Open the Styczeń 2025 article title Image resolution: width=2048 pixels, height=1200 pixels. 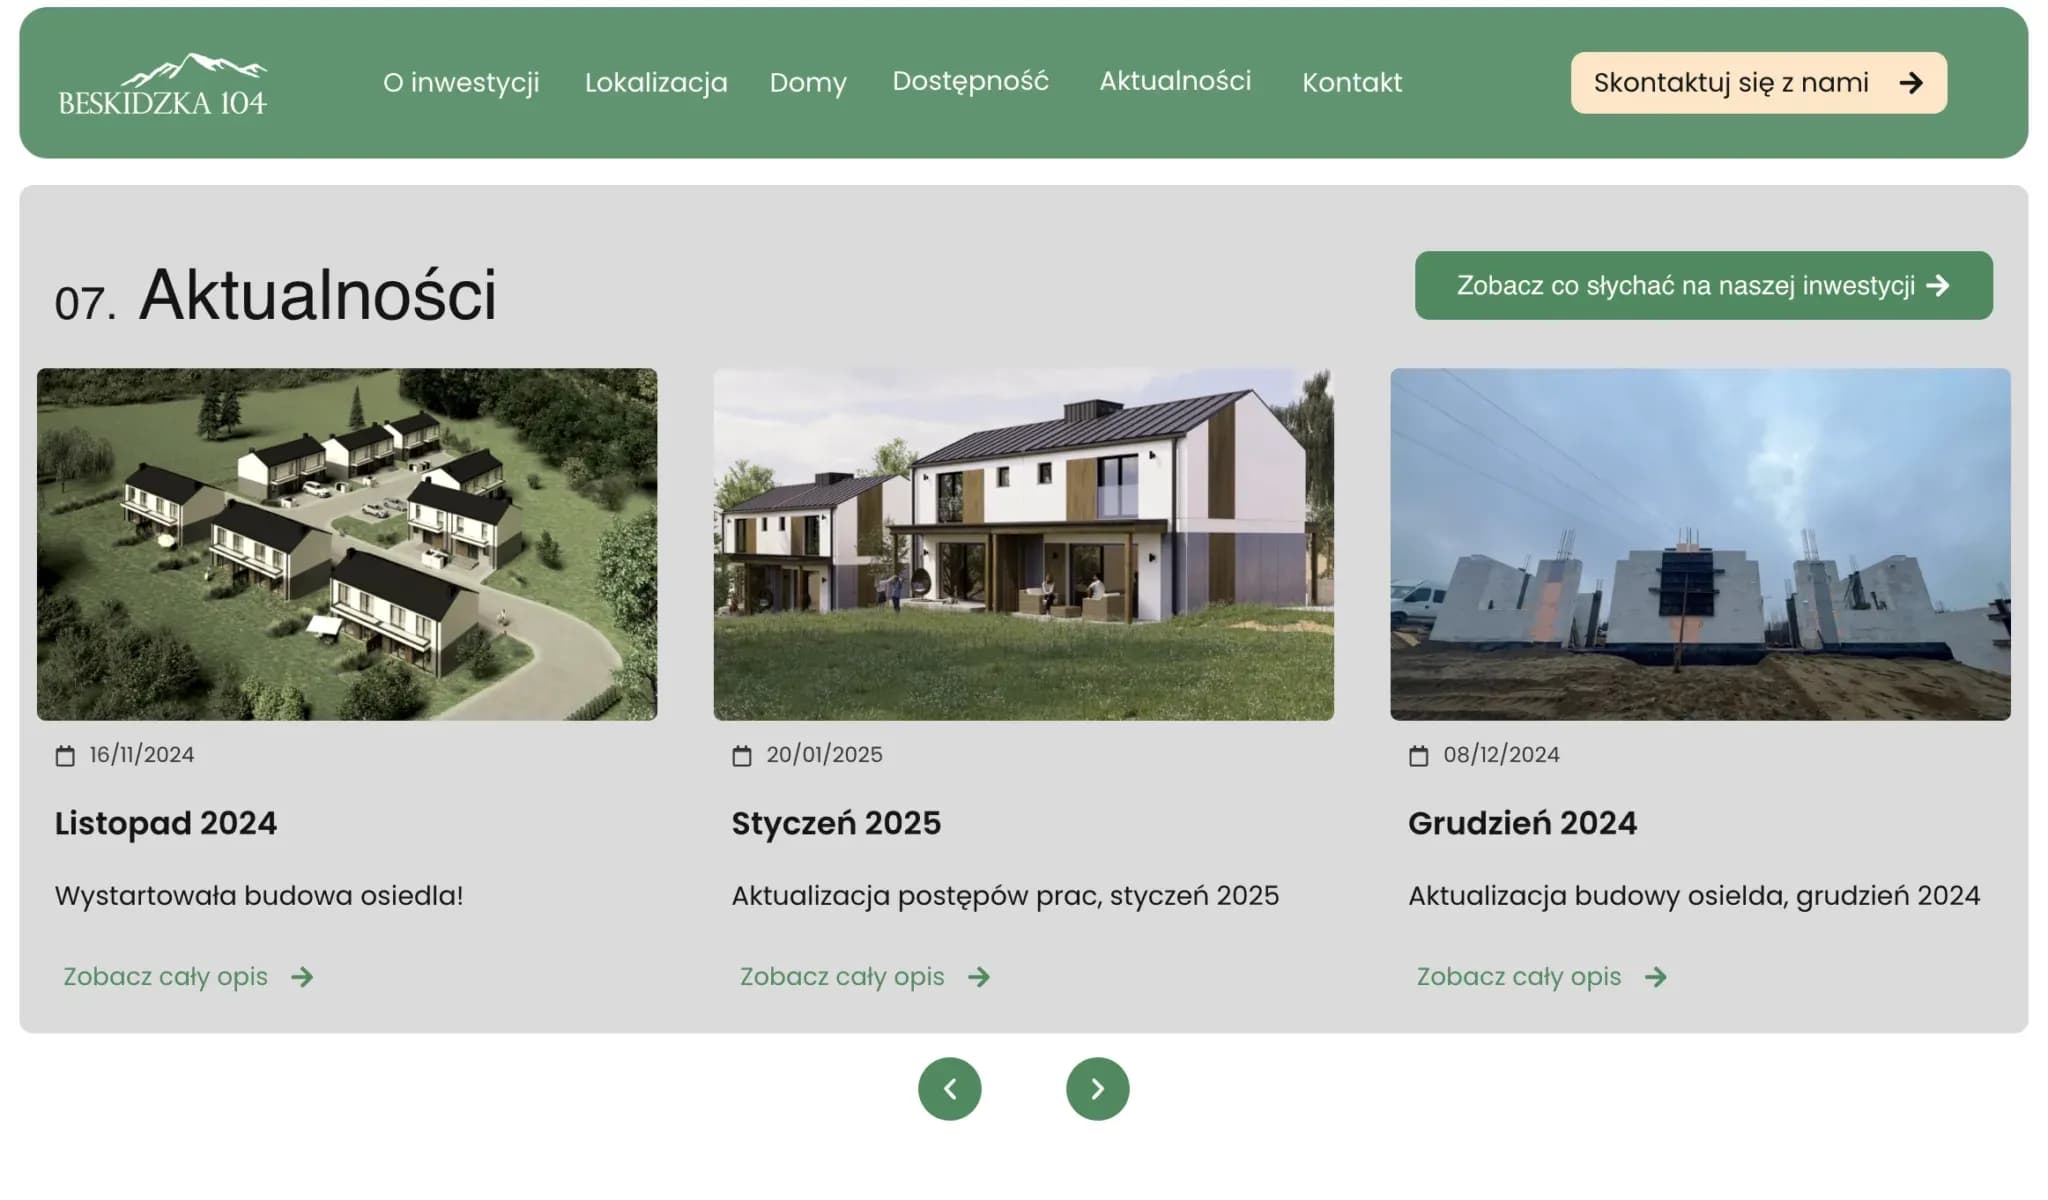click(x=836, y=823)
